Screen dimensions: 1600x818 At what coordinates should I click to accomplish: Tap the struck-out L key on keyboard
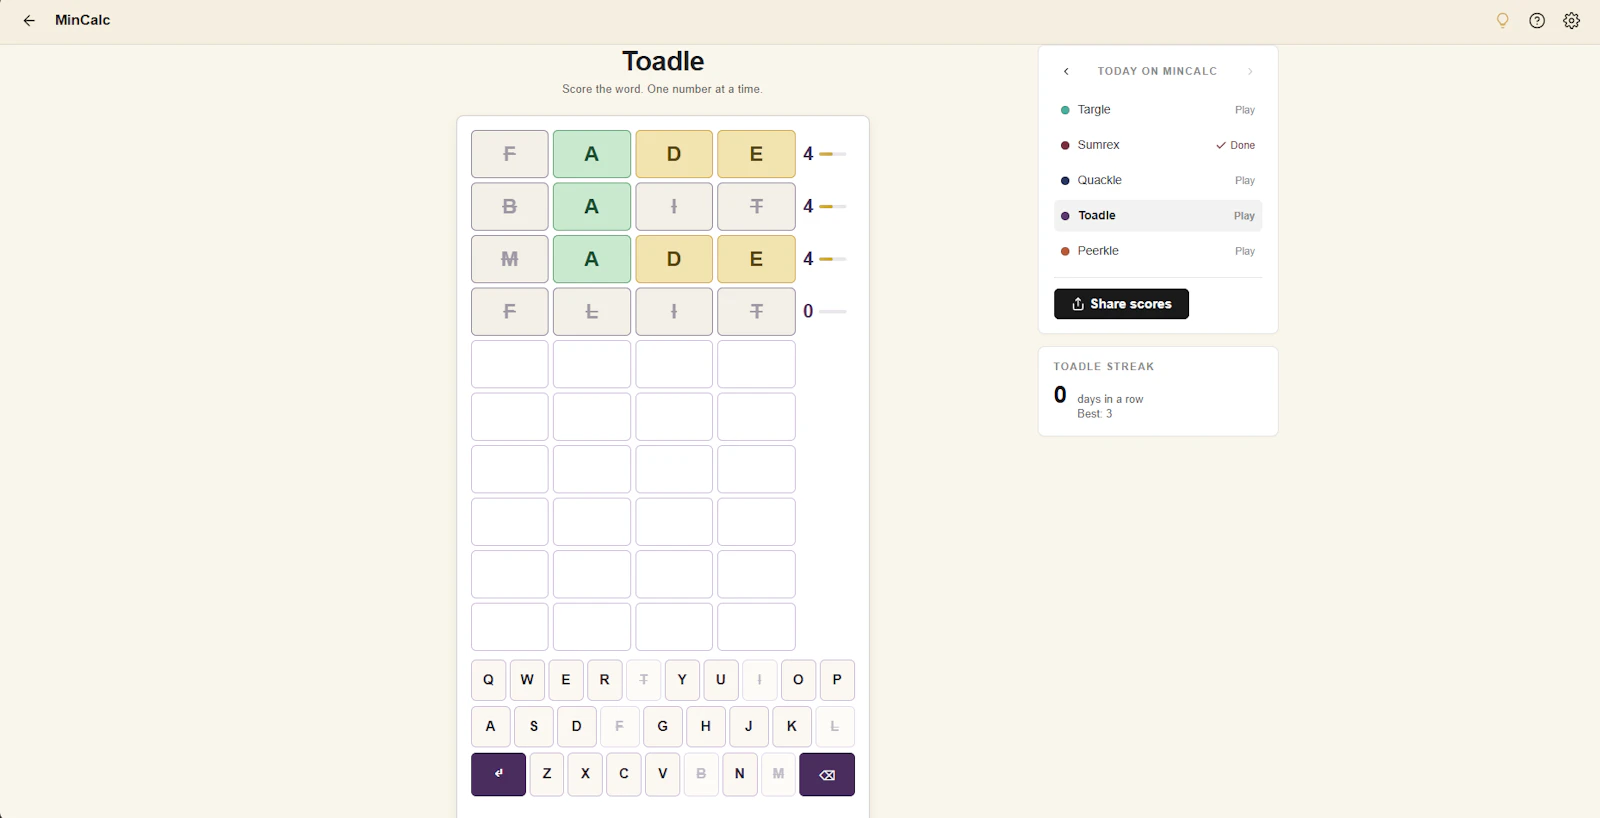coord(835,727)
